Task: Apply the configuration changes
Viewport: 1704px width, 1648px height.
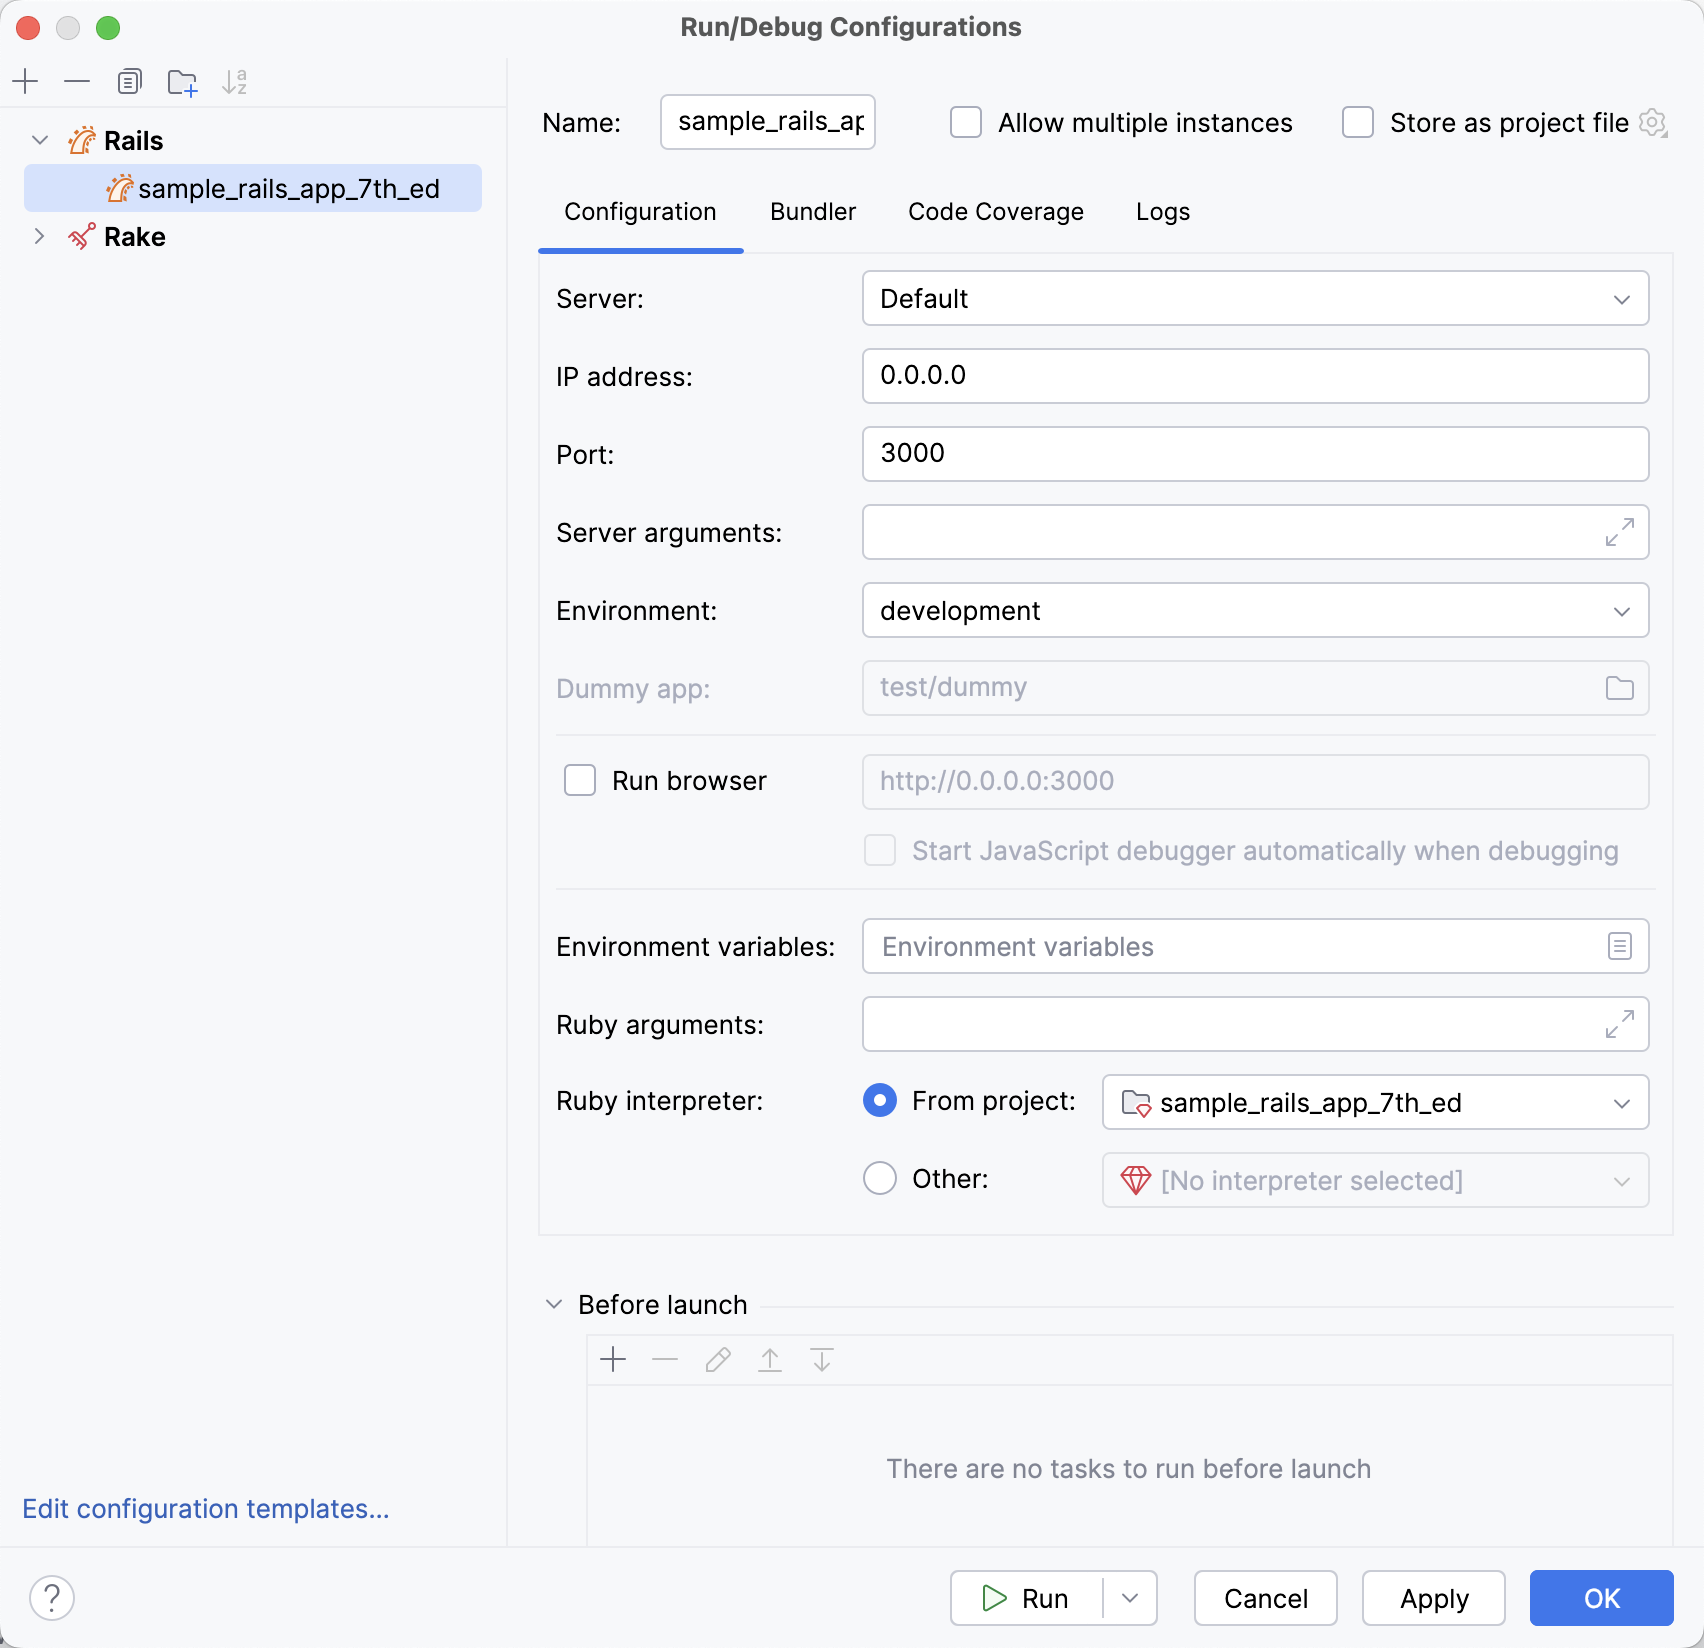Action: (x=1433, y=1598)
